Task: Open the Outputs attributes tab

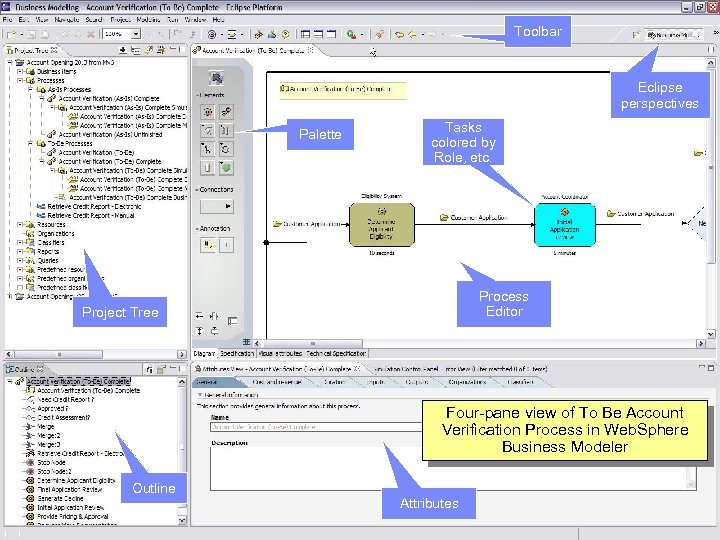Action: (x=417, y=382)
